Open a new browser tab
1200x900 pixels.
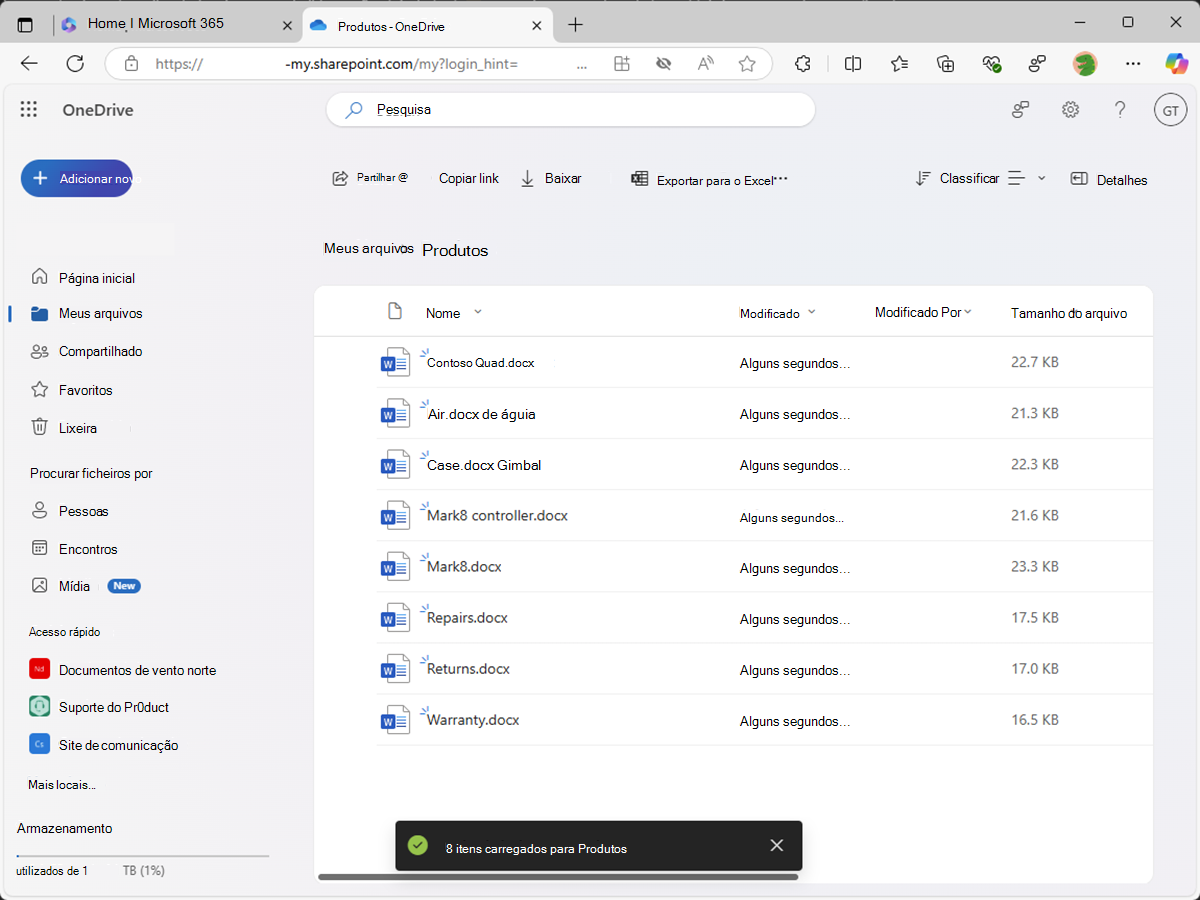575,24
